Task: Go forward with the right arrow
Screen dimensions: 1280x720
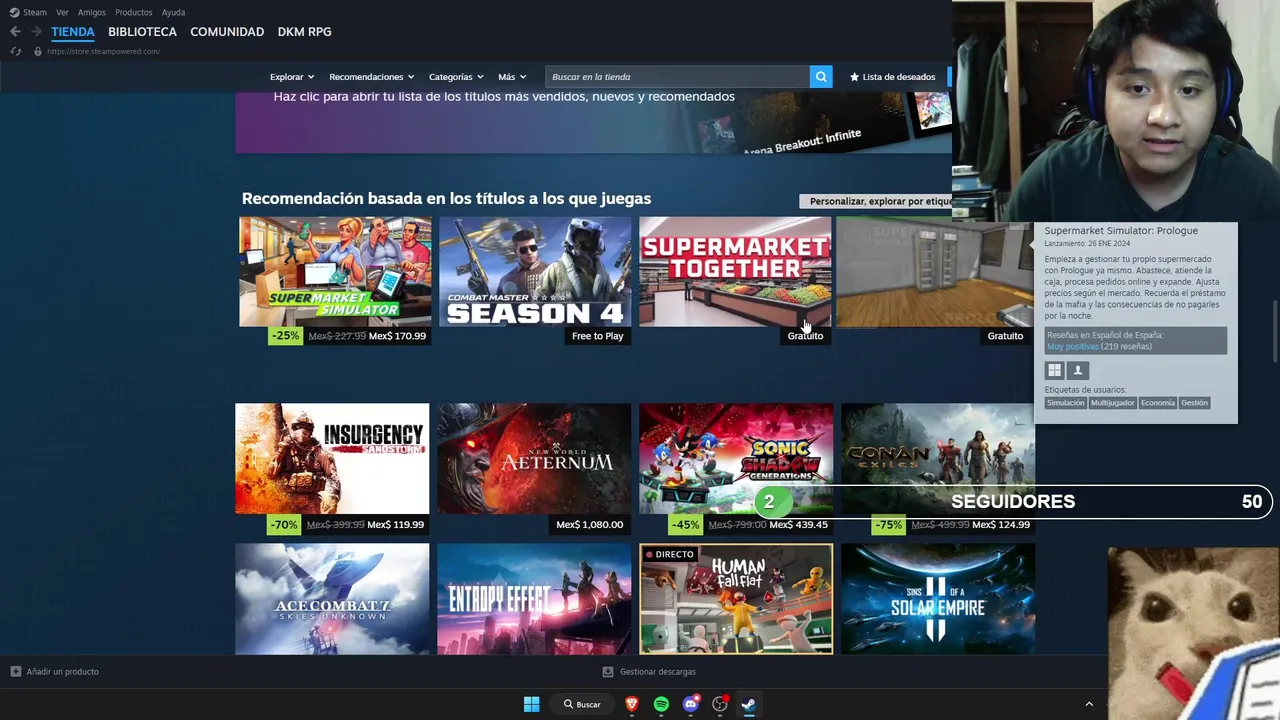Action: point(36,32)
